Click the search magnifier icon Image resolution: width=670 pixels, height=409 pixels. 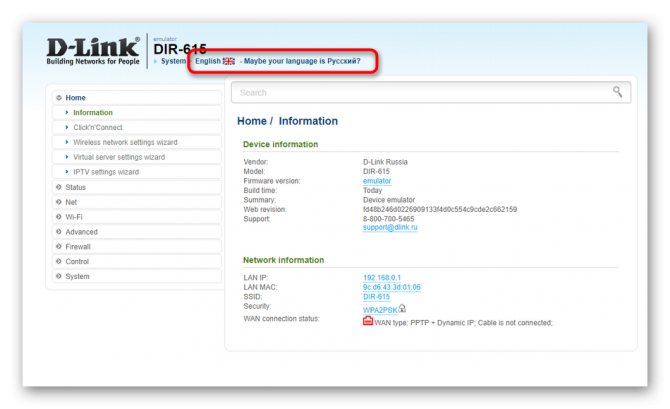pyautogui.click(x=617, y=91)
